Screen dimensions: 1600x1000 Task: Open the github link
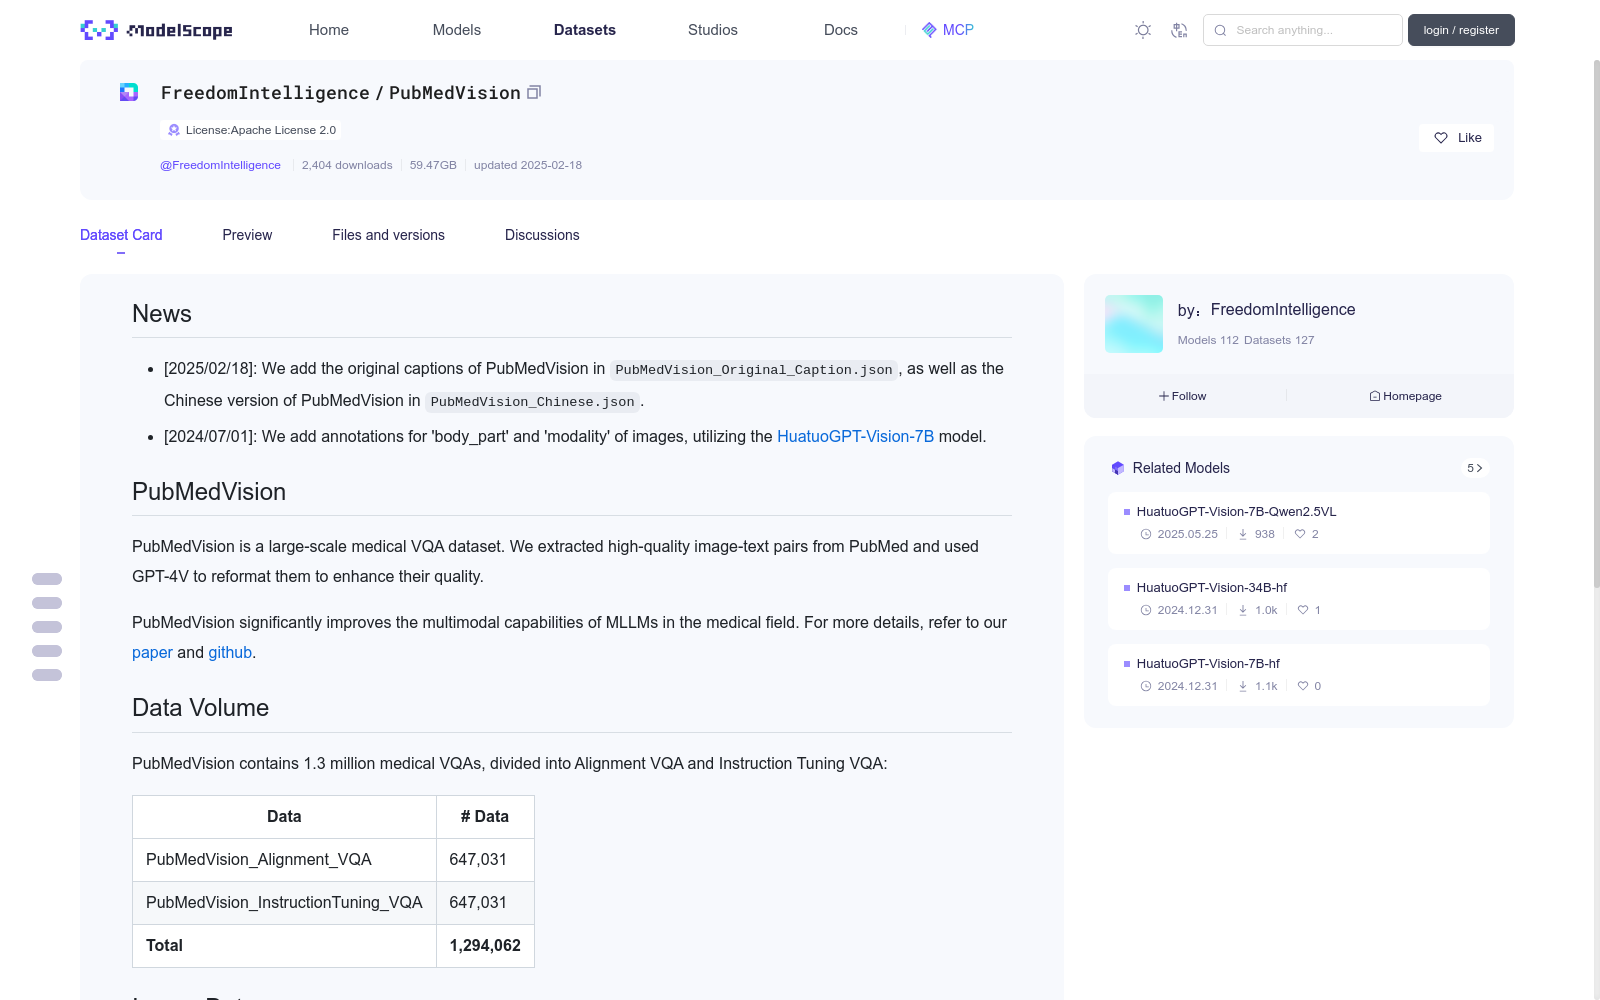tap(230, 652)
